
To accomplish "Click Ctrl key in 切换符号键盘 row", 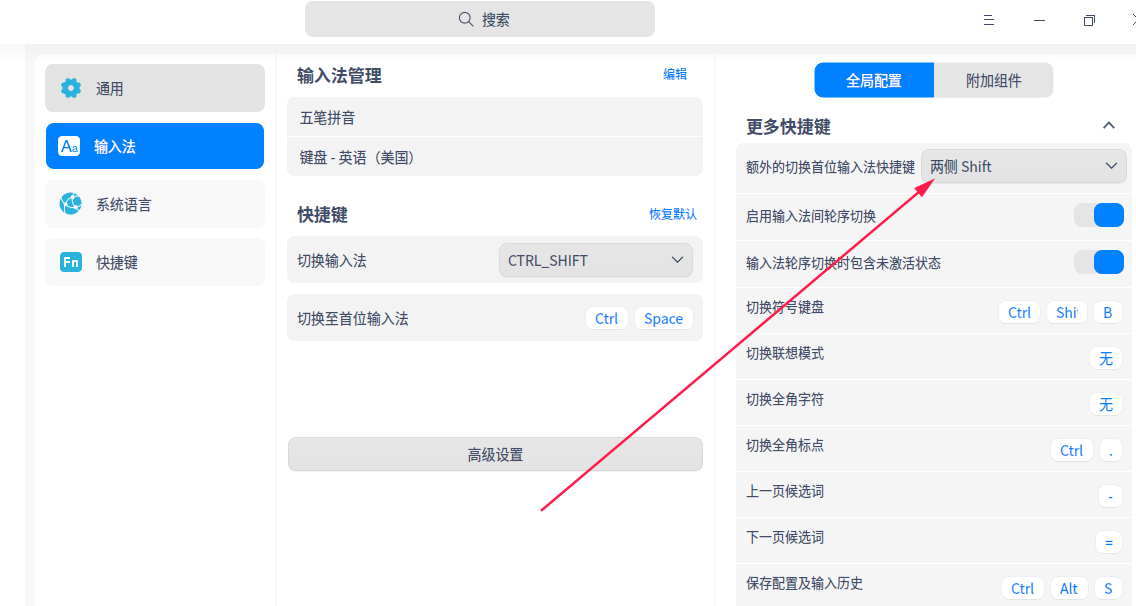I will pos(1019,312).
